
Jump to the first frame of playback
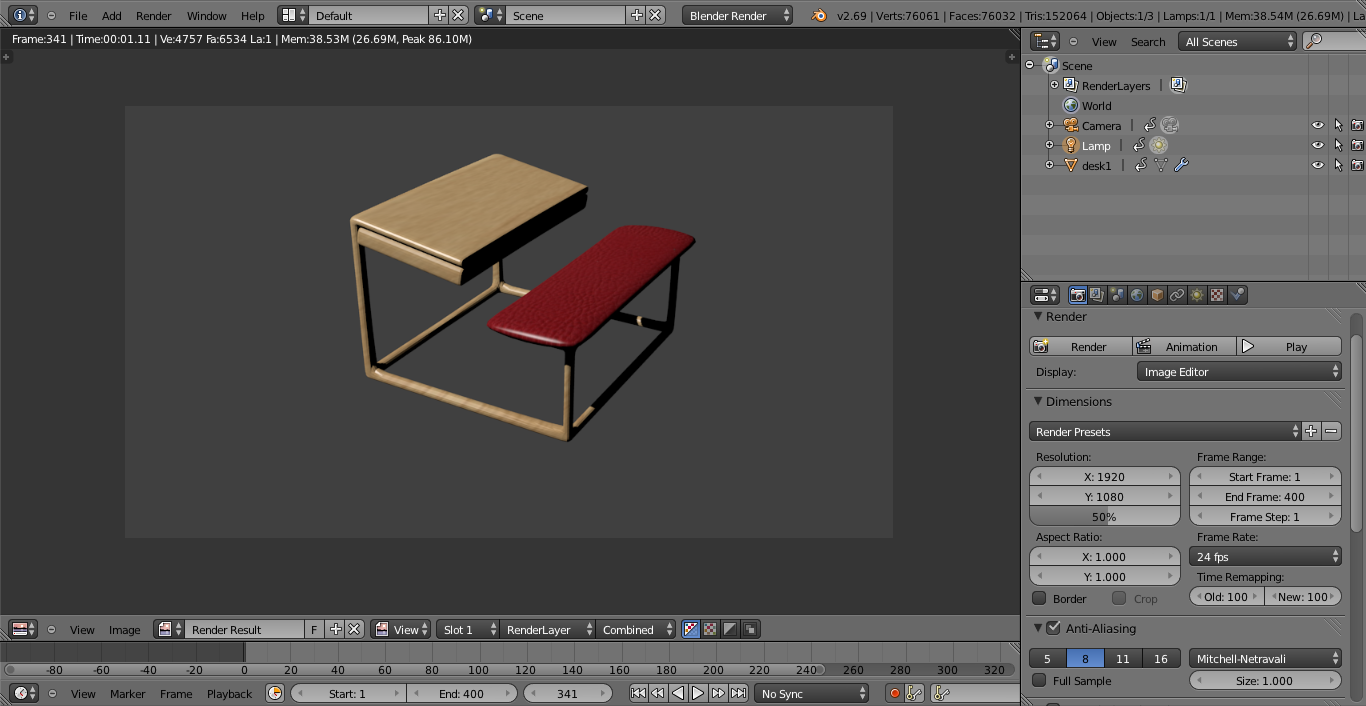tap(638, 693)
